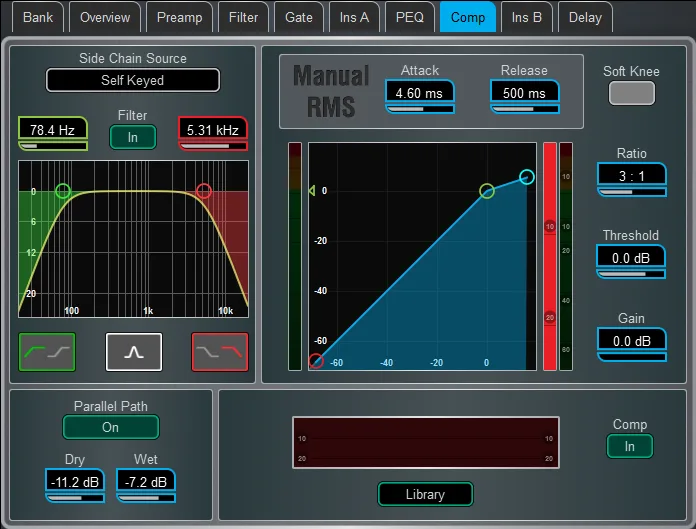Select the Threshold 0.0 dB value box
The height and width of the screenshot is (529, 696).
(631, 258)
